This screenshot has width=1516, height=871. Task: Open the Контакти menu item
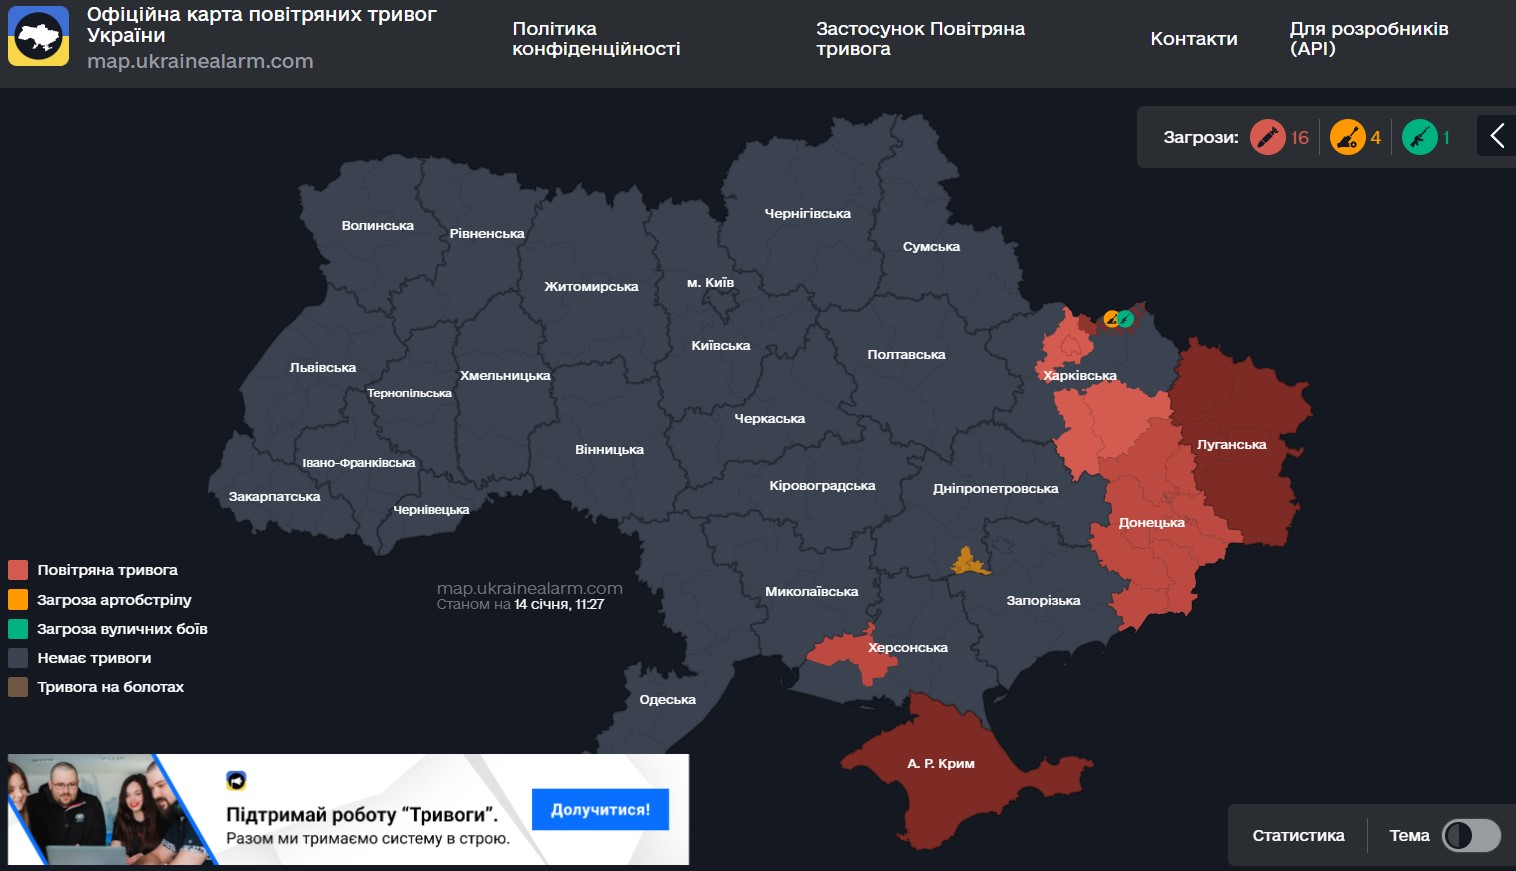(1193, 39)
